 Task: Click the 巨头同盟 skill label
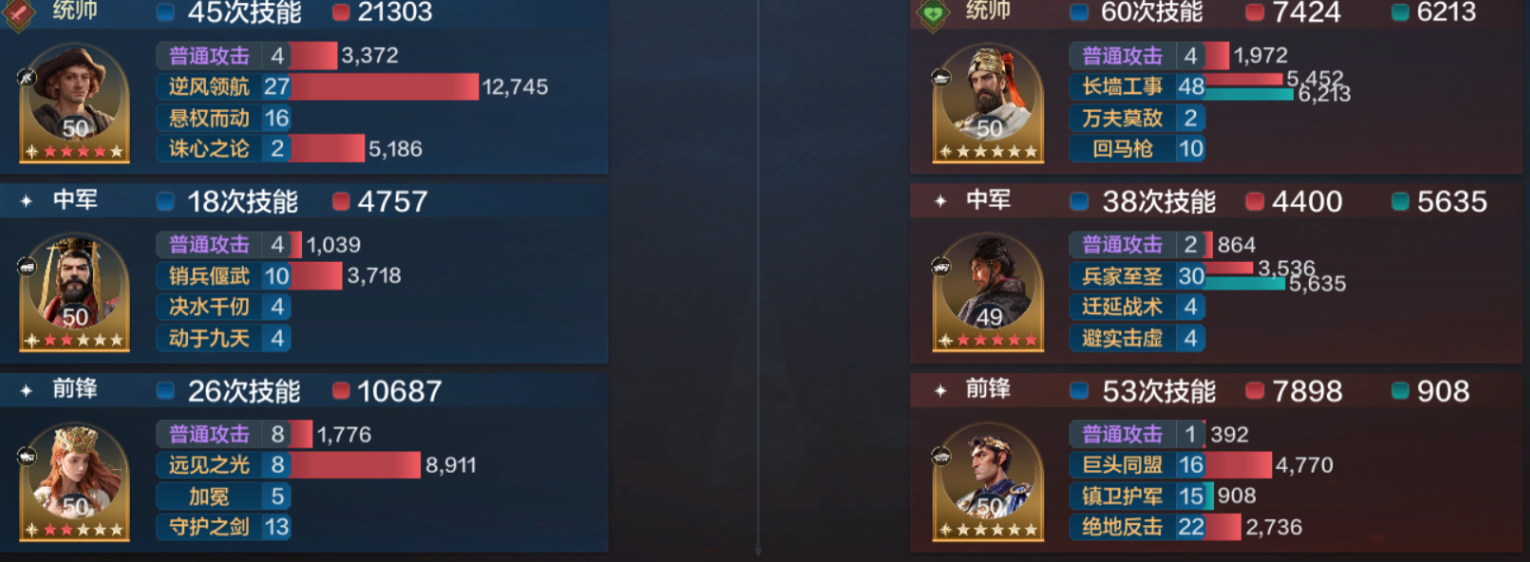pos(1122,465)
